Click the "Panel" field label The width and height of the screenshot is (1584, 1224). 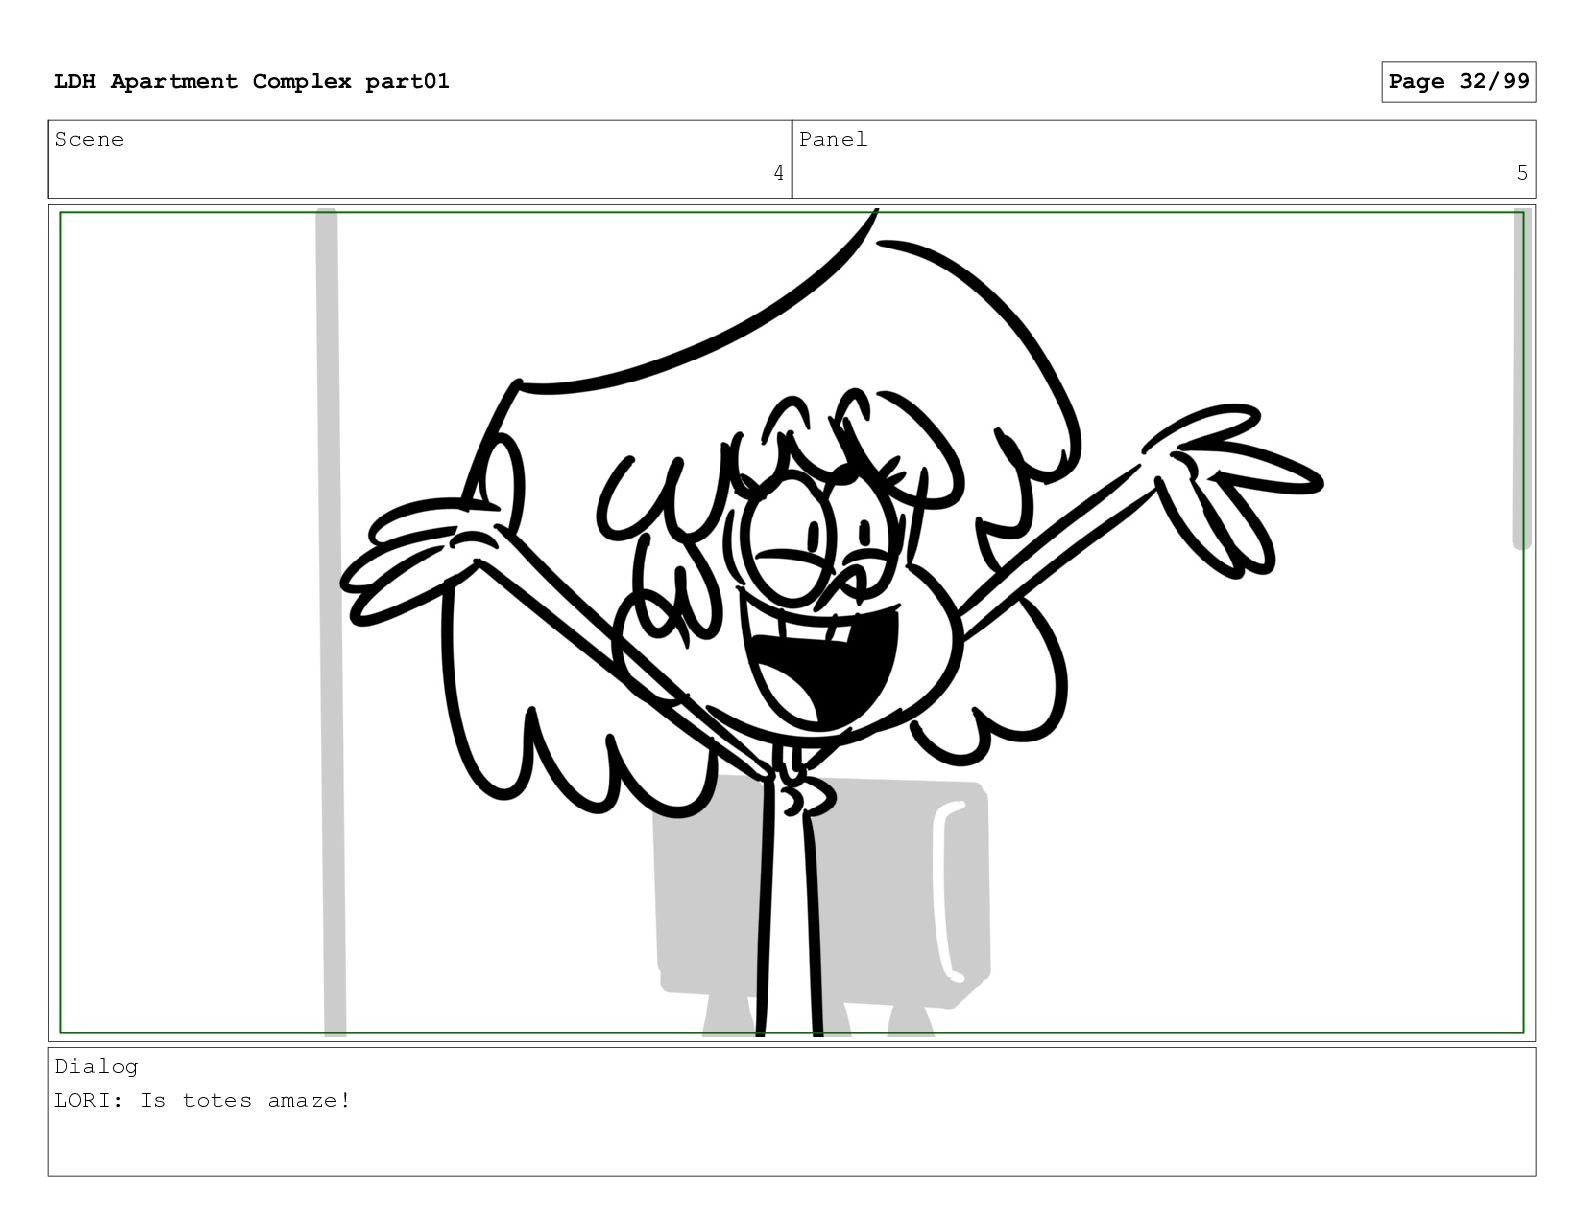(833, 140)
